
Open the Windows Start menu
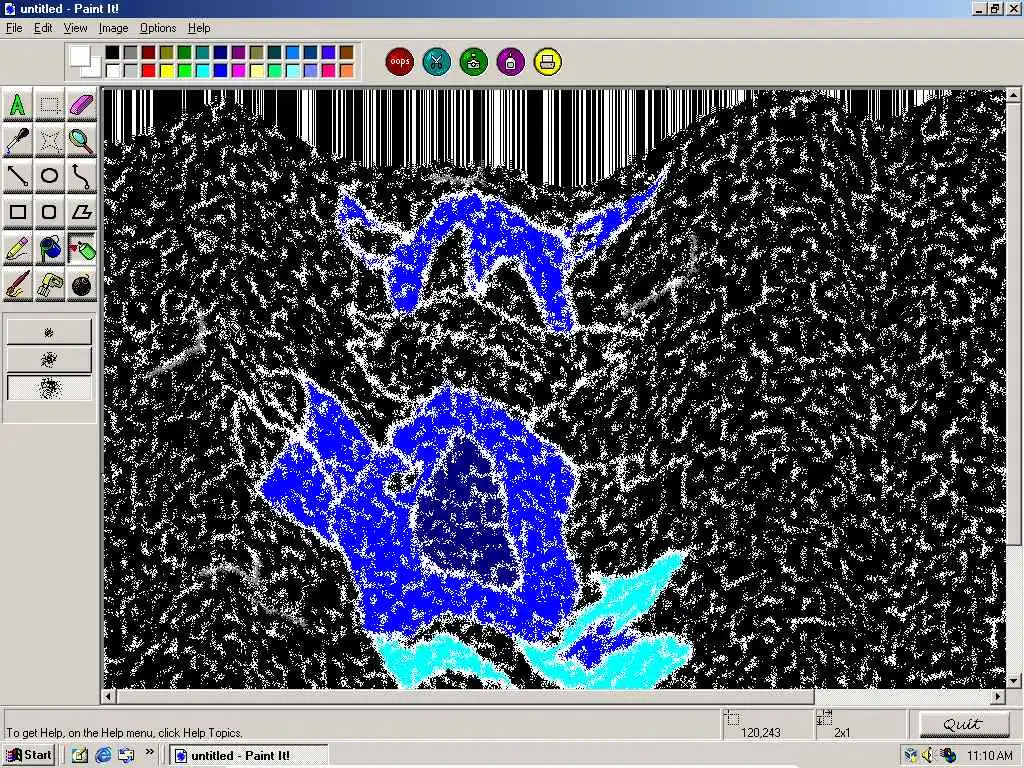point(29,755)
